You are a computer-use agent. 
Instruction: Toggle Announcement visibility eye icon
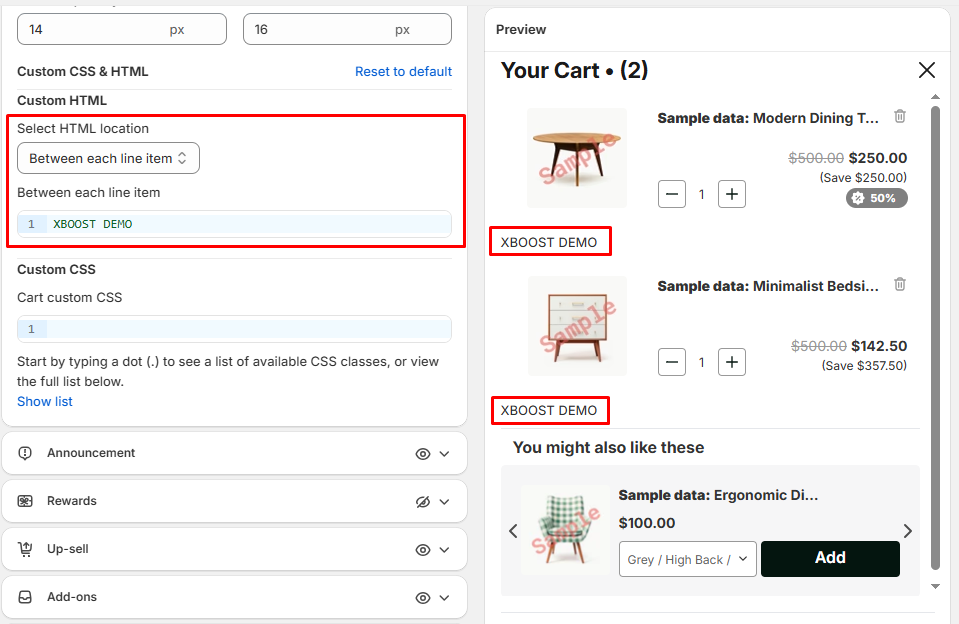[423, 454]
